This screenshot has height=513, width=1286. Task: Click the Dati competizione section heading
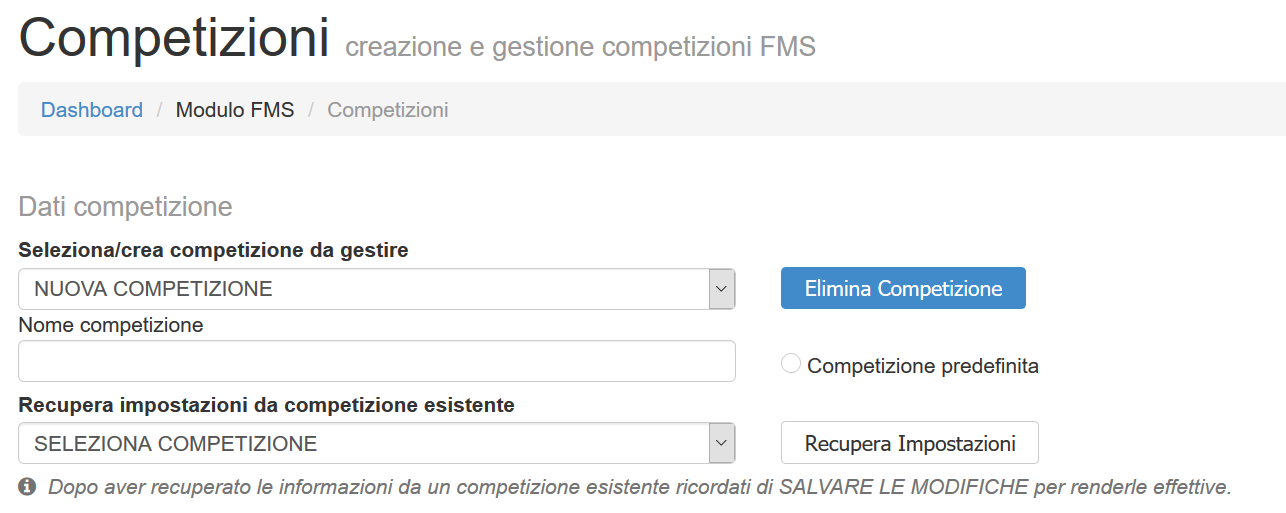point(125,207)
